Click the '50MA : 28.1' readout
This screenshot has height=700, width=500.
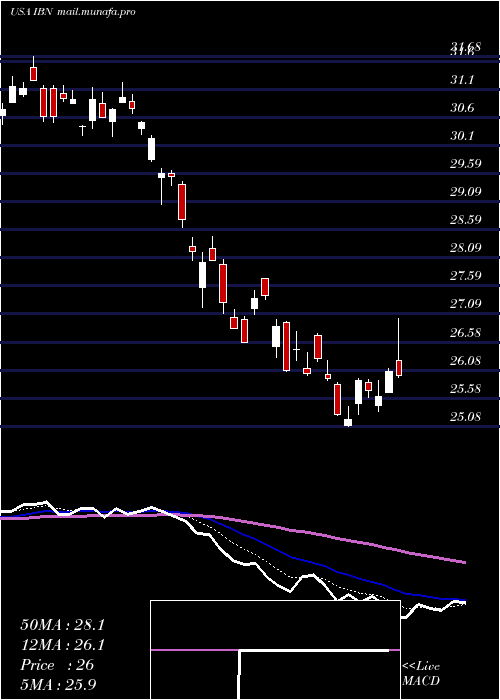pyautogui.click(x=62, y=625)
